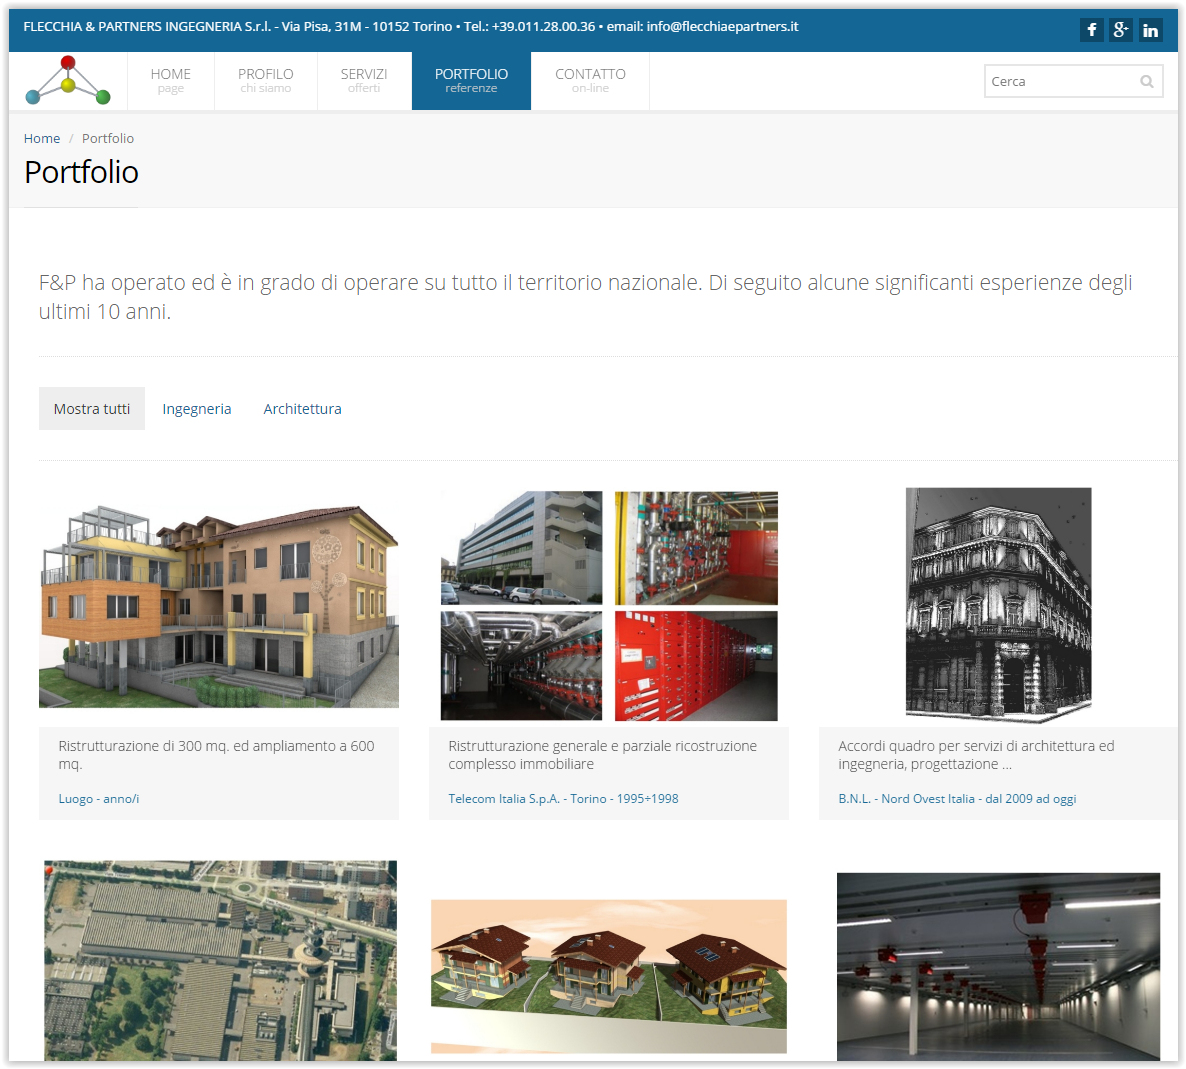Screen dimensions: 1186x1069
Task: Filter portfolio by Architettura
Action: [x=302, y=409]
